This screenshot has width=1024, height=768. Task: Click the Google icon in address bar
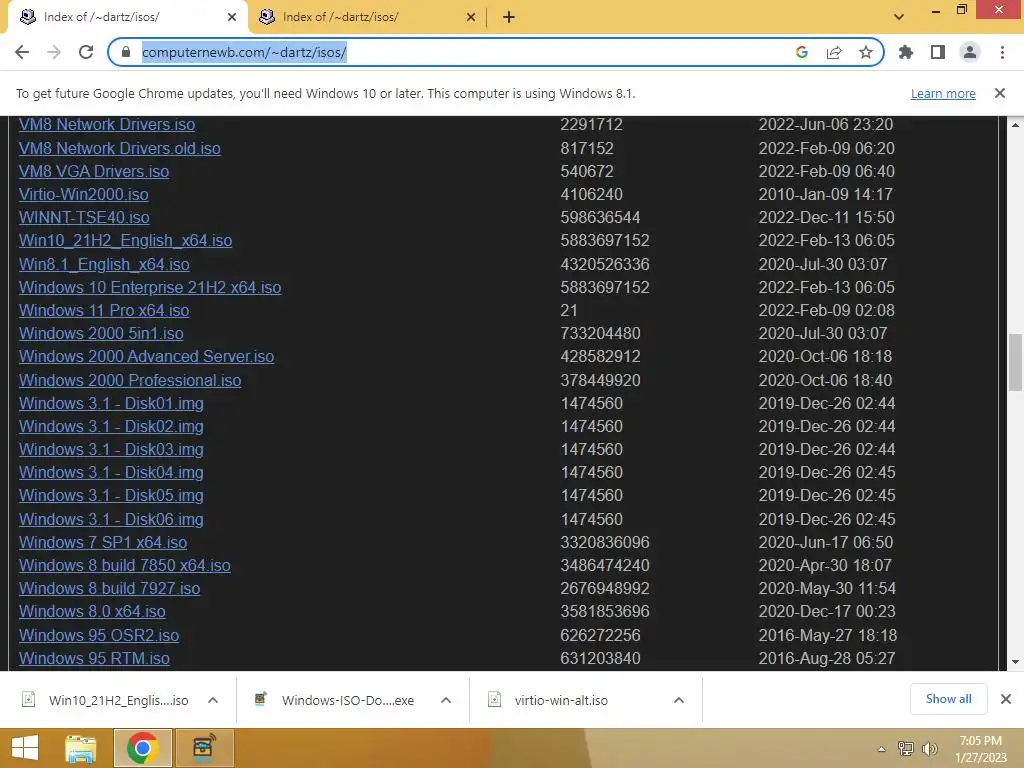pyautogui.click(x=802, y=52)
